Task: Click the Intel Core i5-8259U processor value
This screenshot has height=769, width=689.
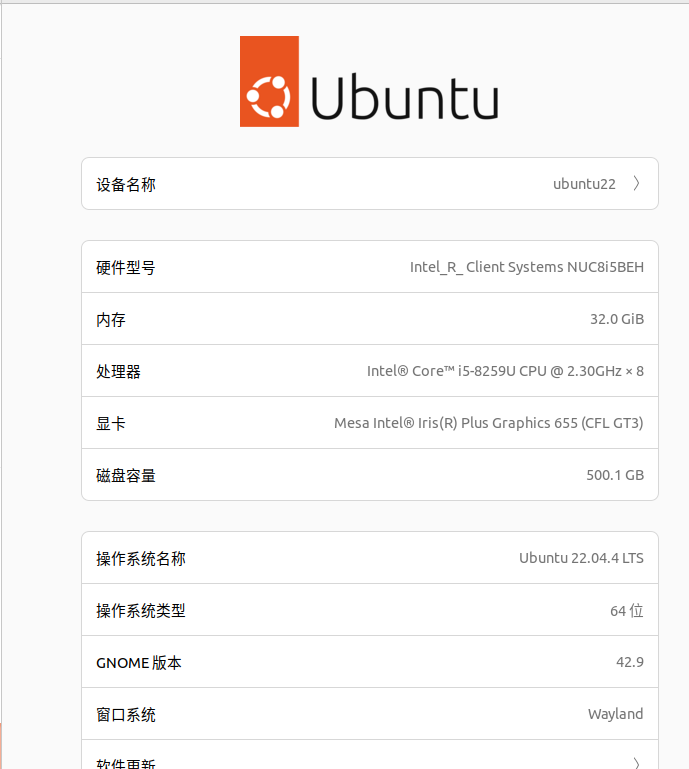Action: [505, 371]
